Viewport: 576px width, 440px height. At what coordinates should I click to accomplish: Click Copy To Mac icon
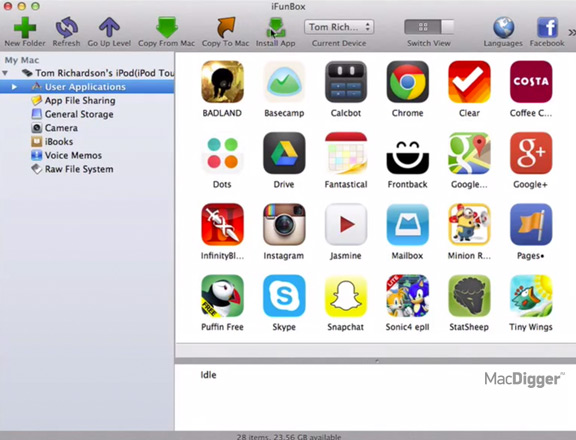226,28
